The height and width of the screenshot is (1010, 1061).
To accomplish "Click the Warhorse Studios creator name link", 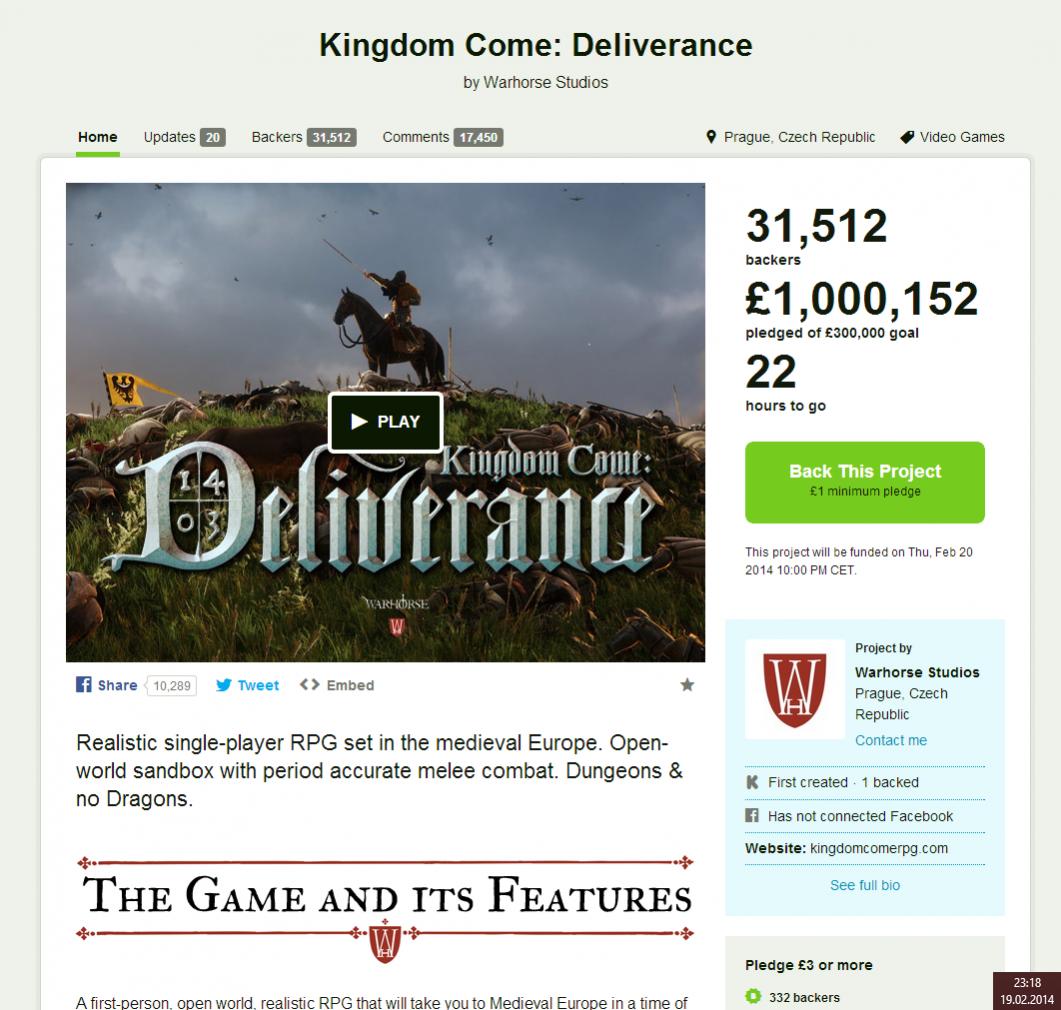I will tap(917, 672).
